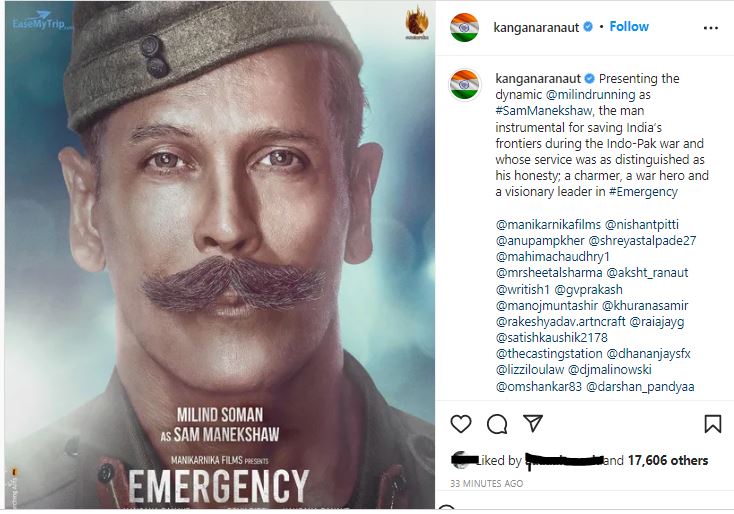This screenshot has width=734, height=514.
Task: Click the verified badge next to header username
Action: coord(587,27)
